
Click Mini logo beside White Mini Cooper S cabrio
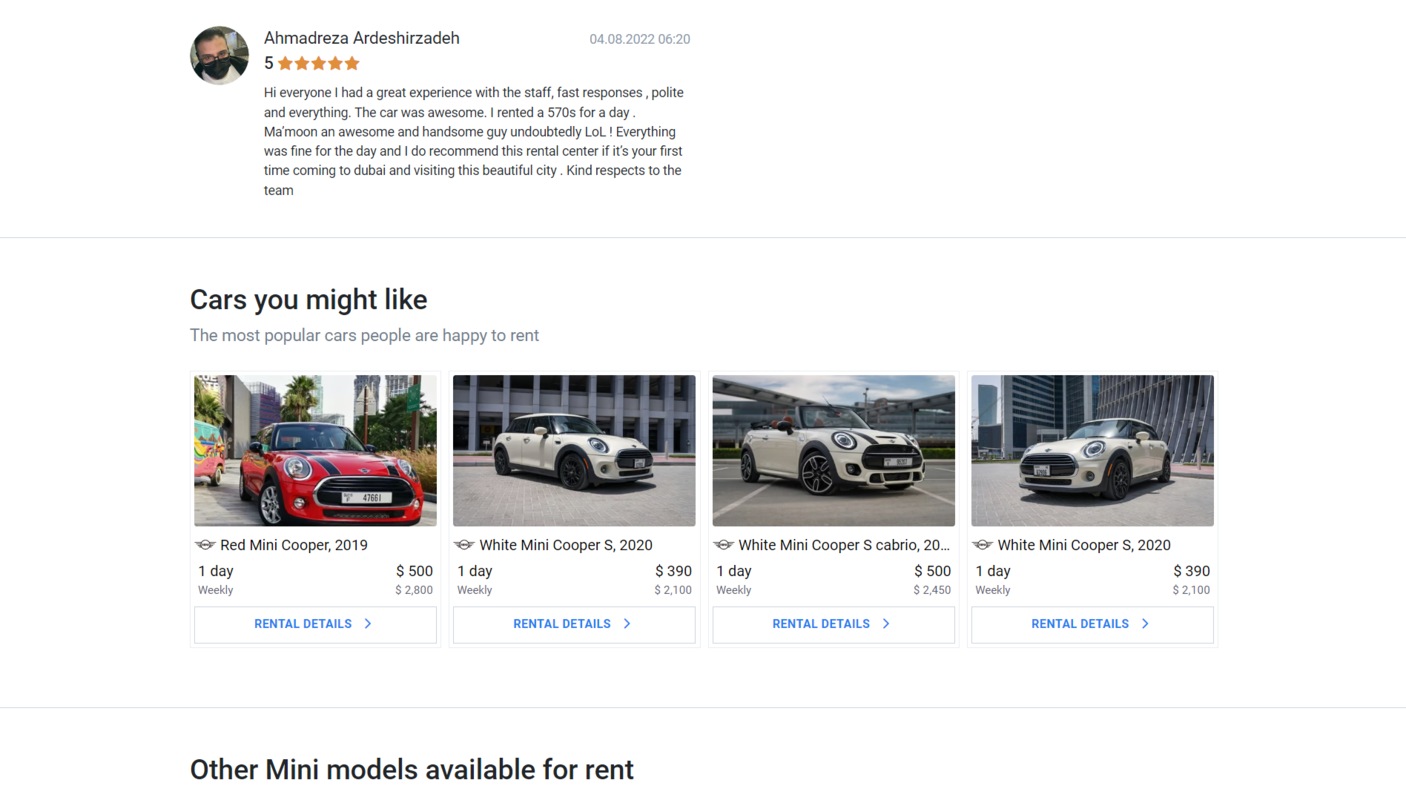723,545
